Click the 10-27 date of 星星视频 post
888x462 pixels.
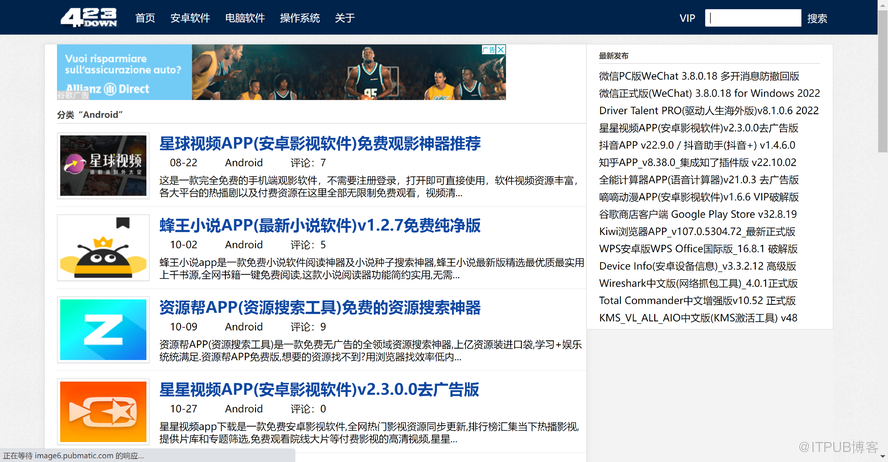(183, 409)
